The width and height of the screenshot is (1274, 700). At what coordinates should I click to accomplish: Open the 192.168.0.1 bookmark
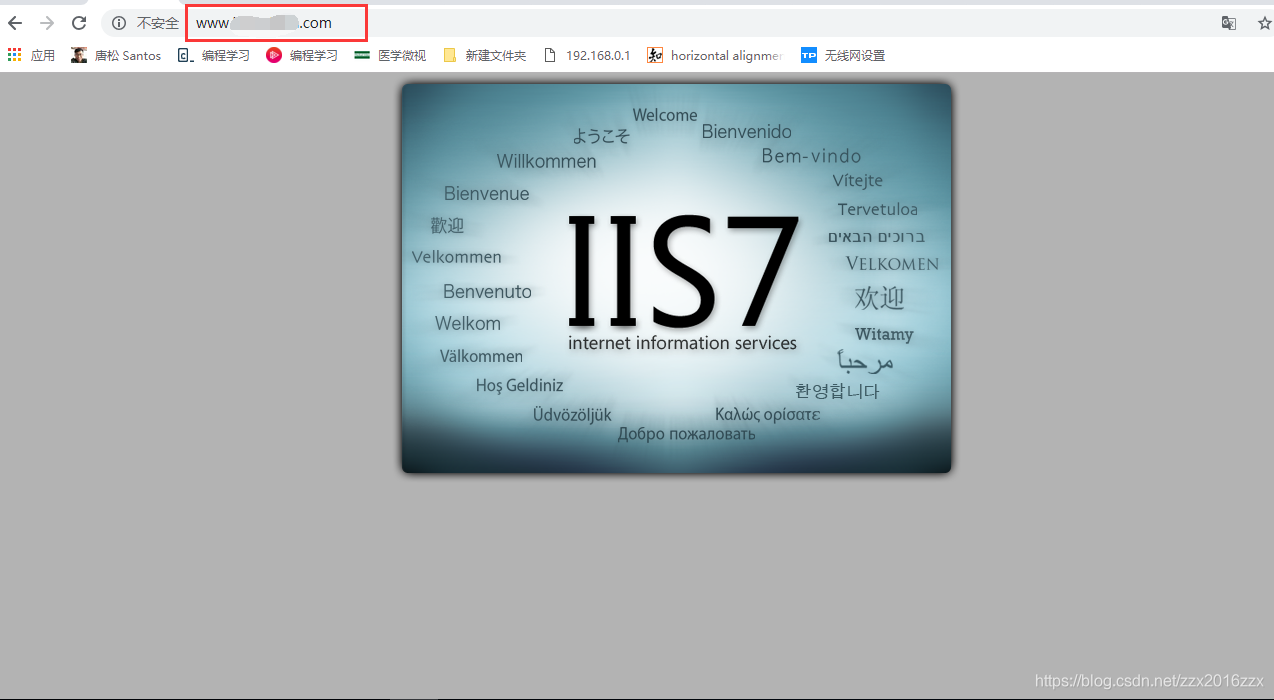coord(587,56)
